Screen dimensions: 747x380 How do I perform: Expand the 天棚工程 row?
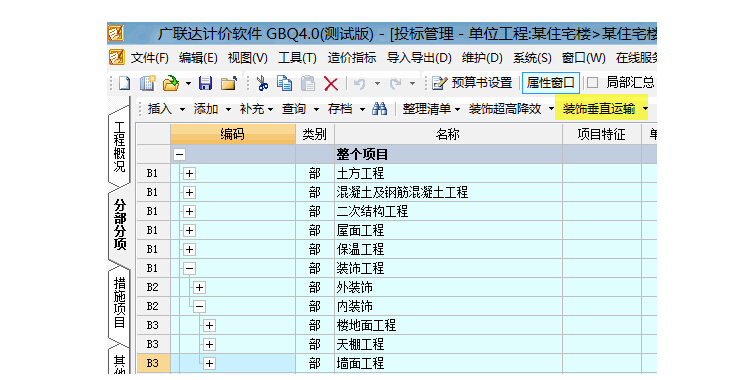click(209, 344)
